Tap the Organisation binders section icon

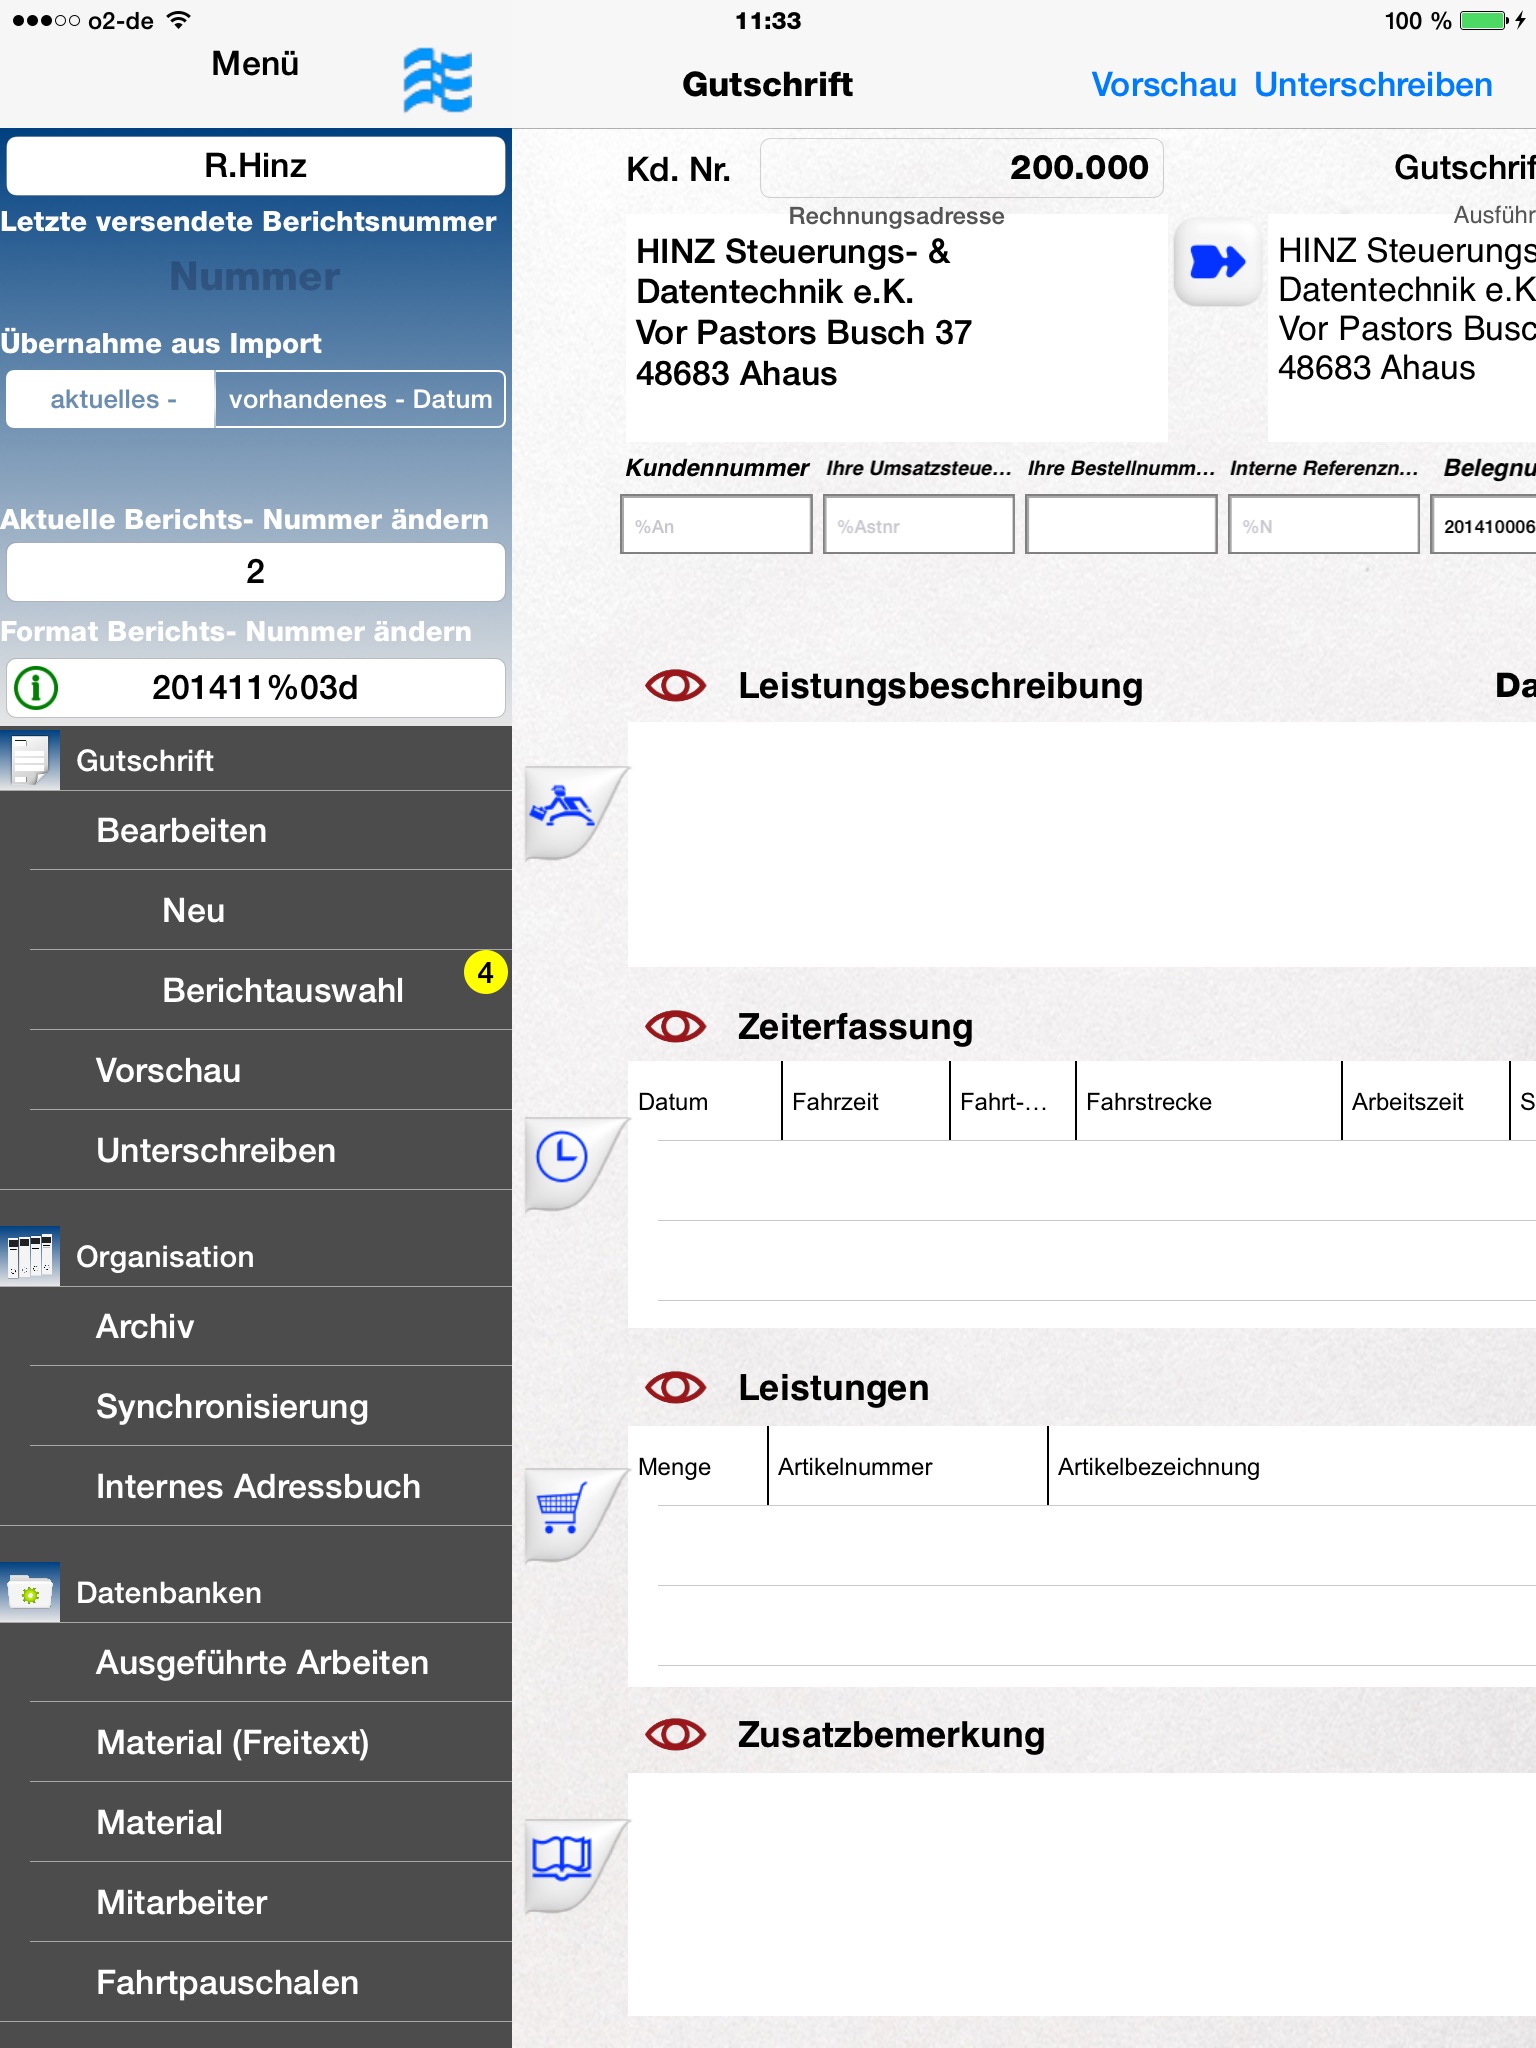[x=30, y=1256]
